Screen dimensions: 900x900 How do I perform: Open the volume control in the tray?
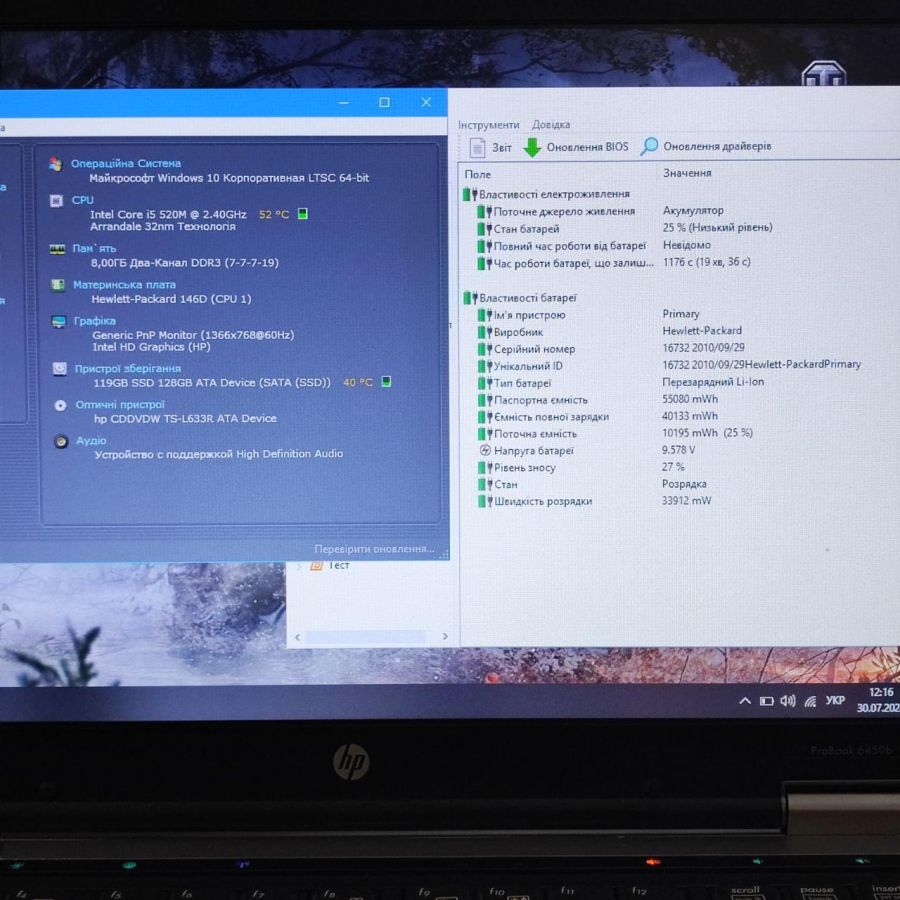click(x=788, y=701)
